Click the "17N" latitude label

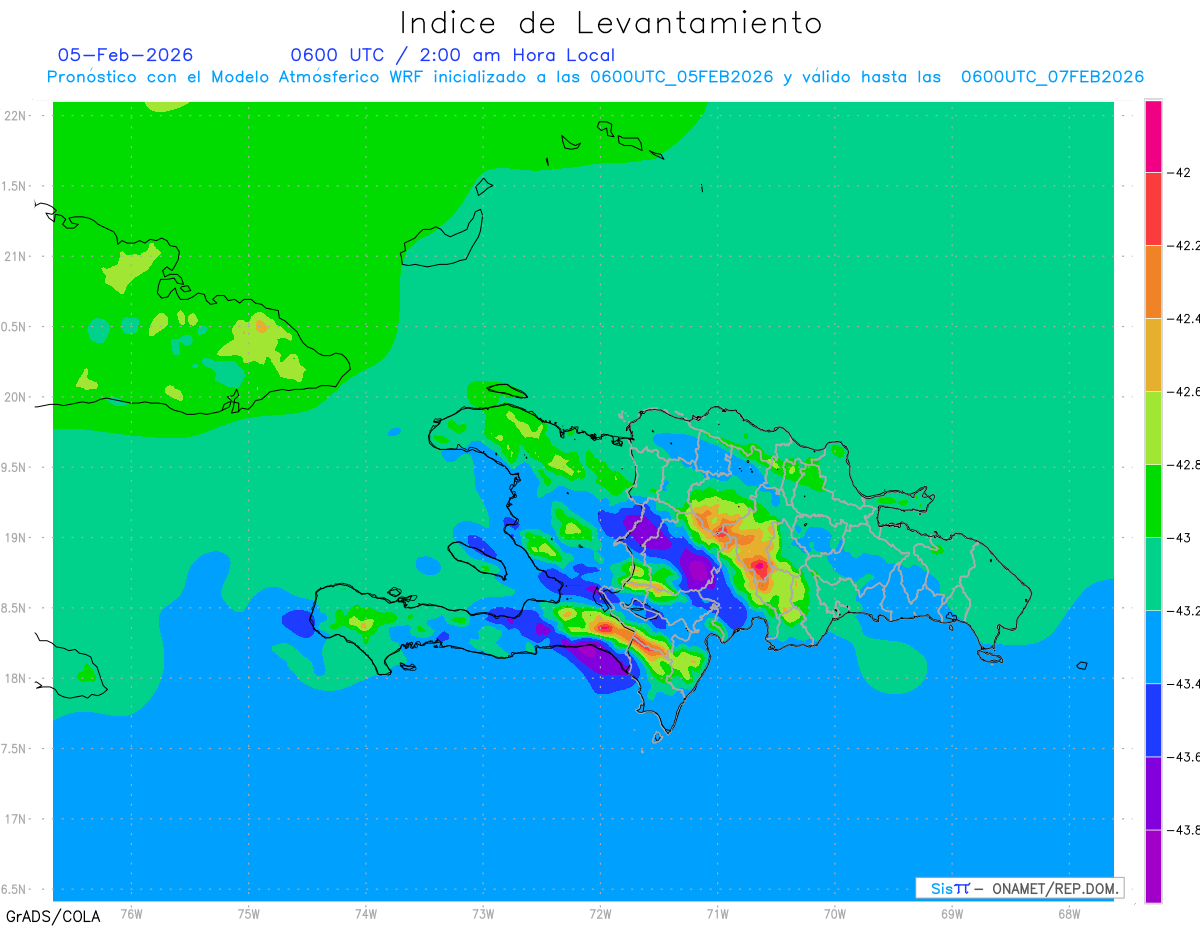tap(16, 819)
